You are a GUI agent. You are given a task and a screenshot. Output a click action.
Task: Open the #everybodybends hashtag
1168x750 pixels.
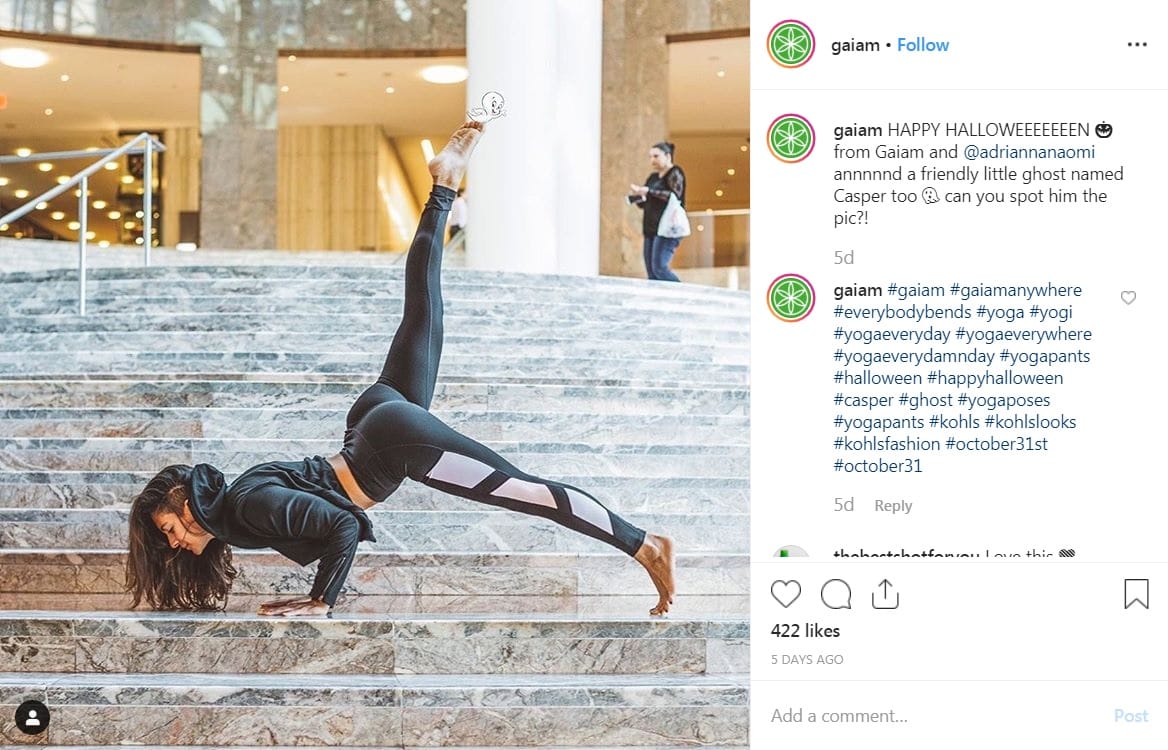point(902,312)
